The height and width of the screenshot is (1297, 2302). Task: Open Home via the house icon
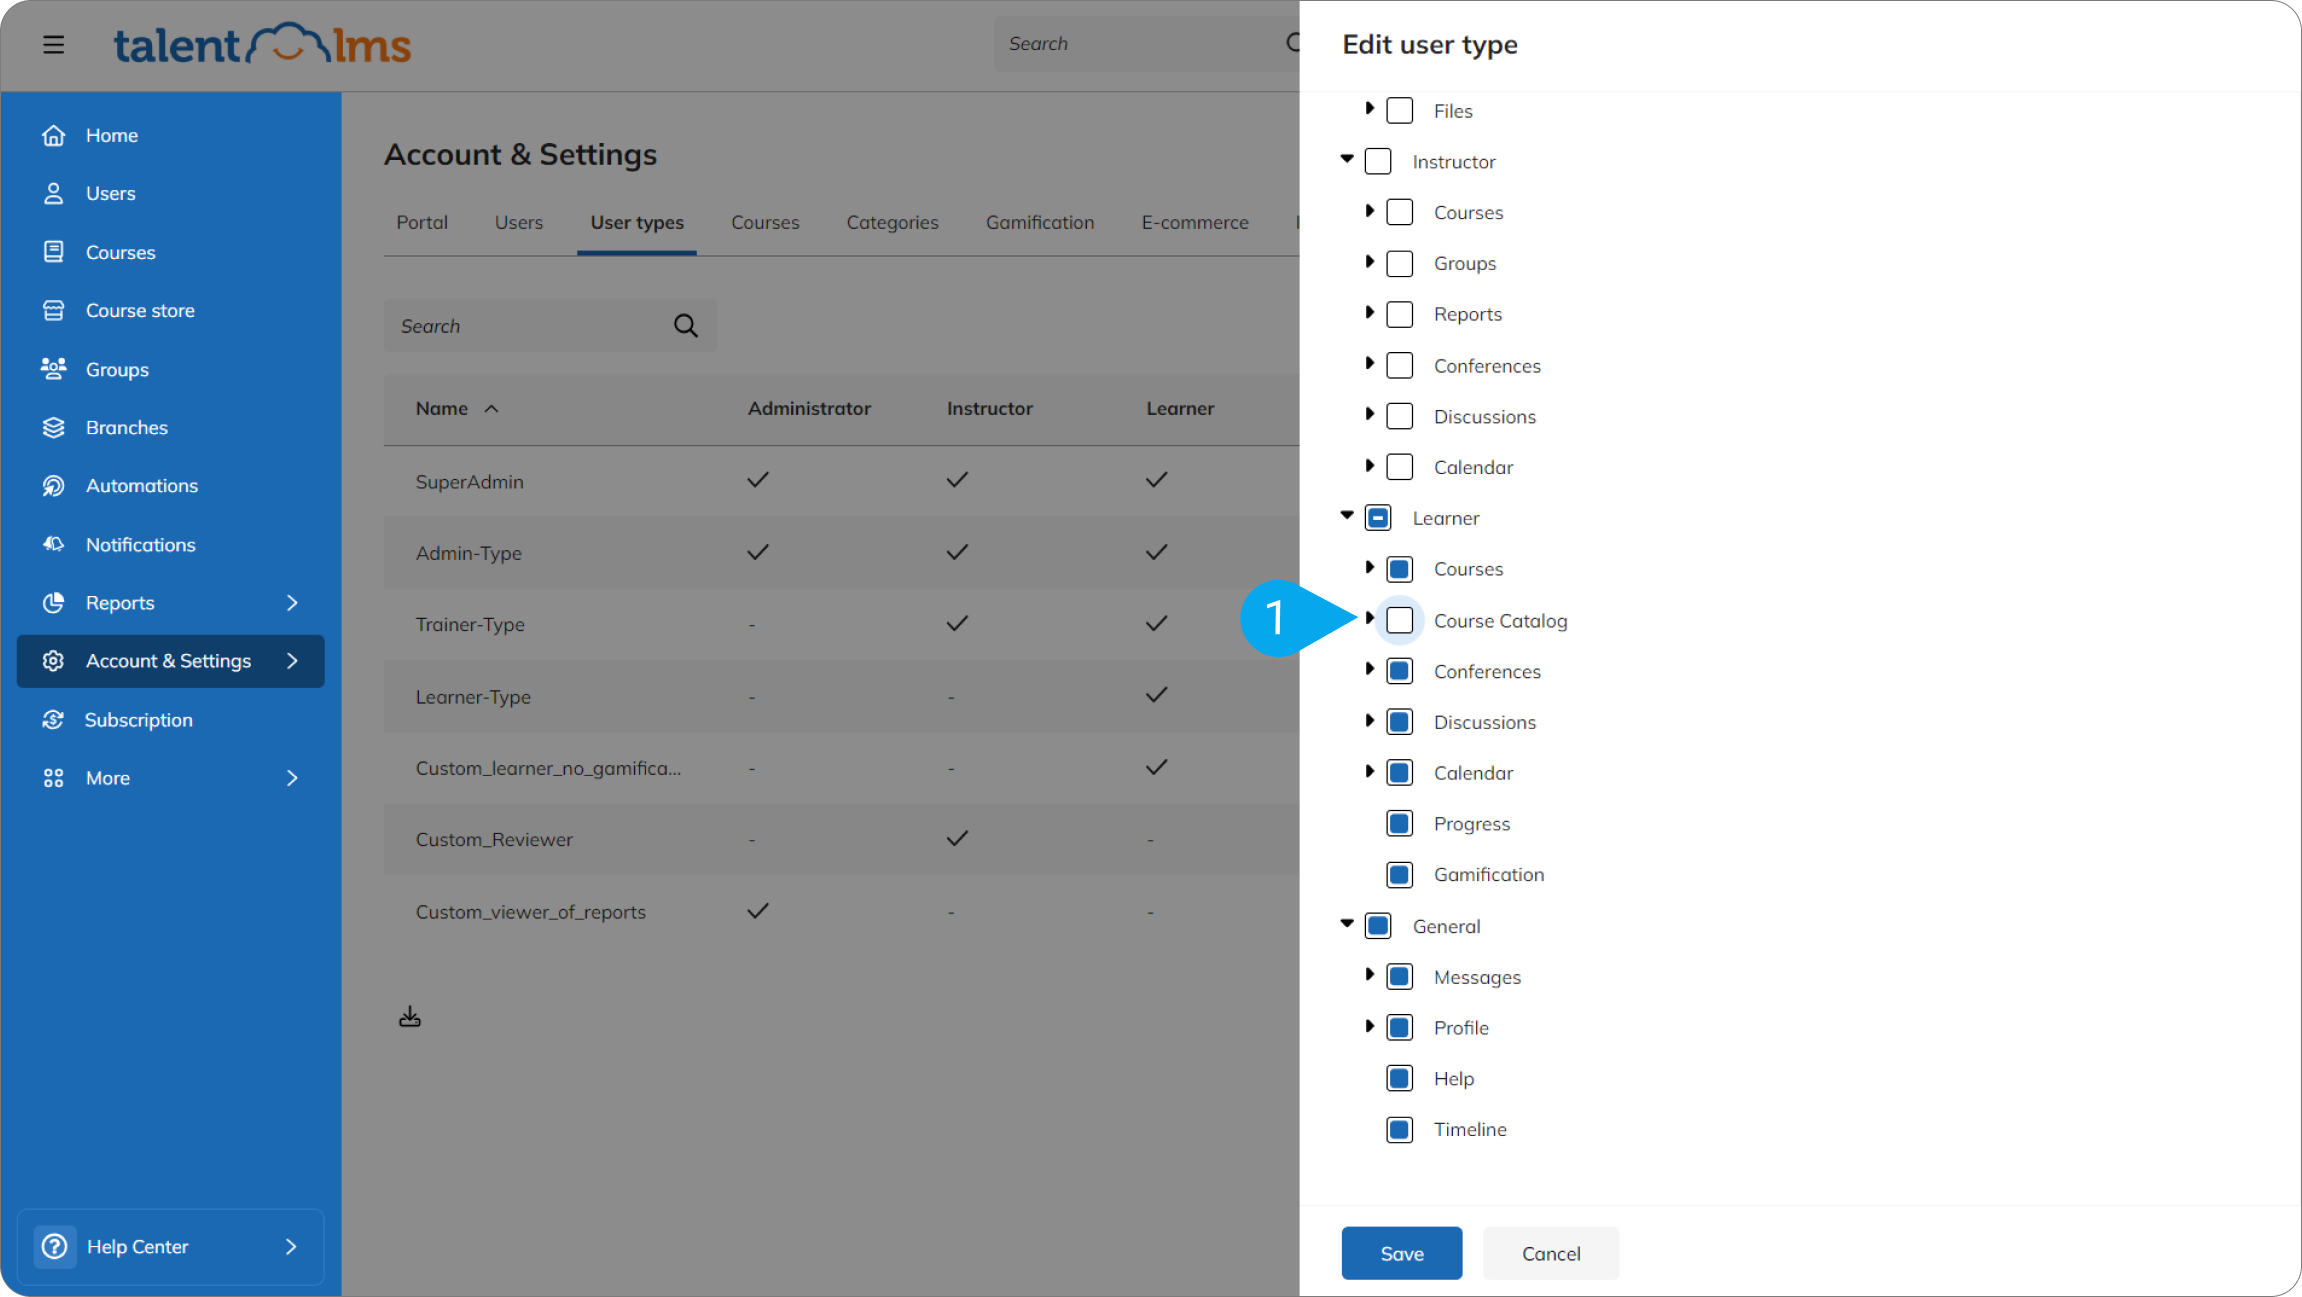click(x=54, y=136)
